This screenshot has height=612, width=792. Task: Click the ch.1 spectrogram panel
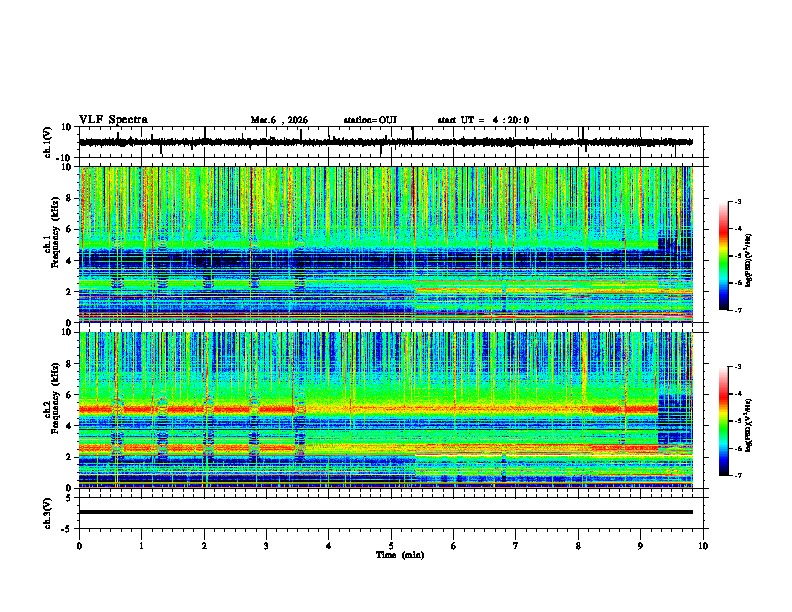tap(386, 244)
